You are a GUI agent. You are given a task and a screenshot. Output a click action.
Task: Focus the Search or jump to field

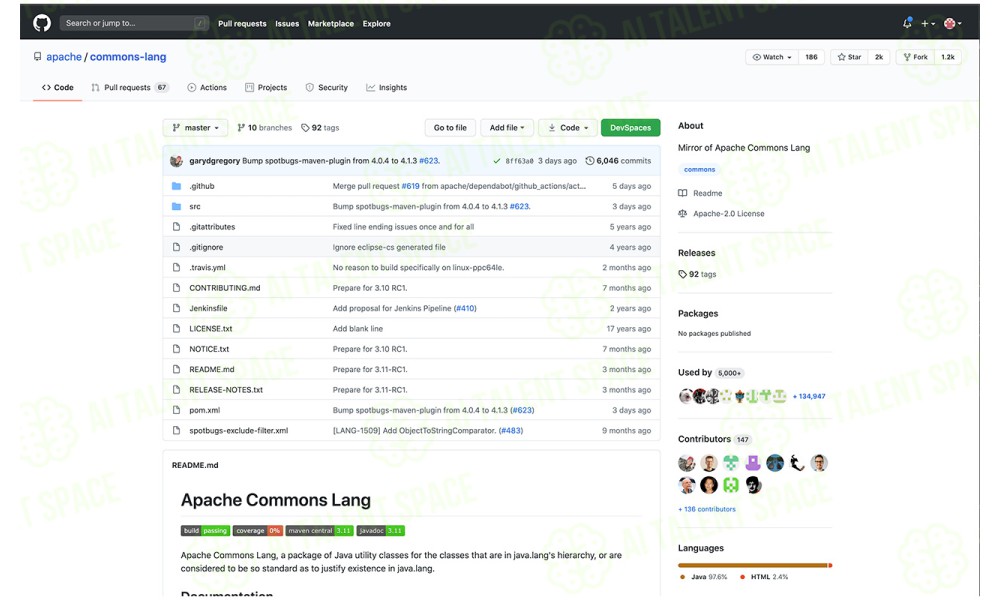pos(134,23)
